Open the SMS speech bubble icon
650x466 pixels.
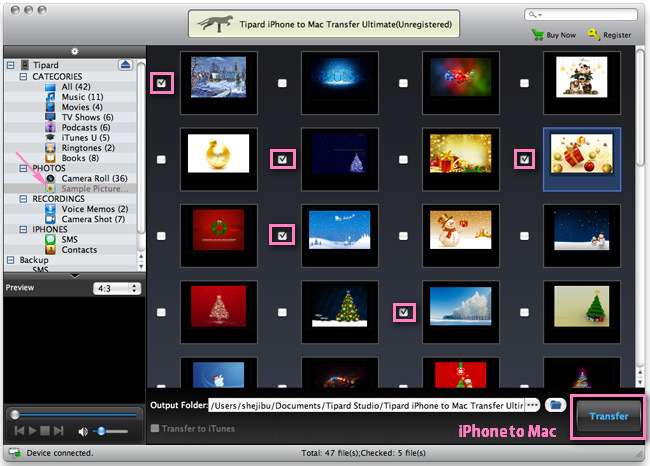coord(50,240)
